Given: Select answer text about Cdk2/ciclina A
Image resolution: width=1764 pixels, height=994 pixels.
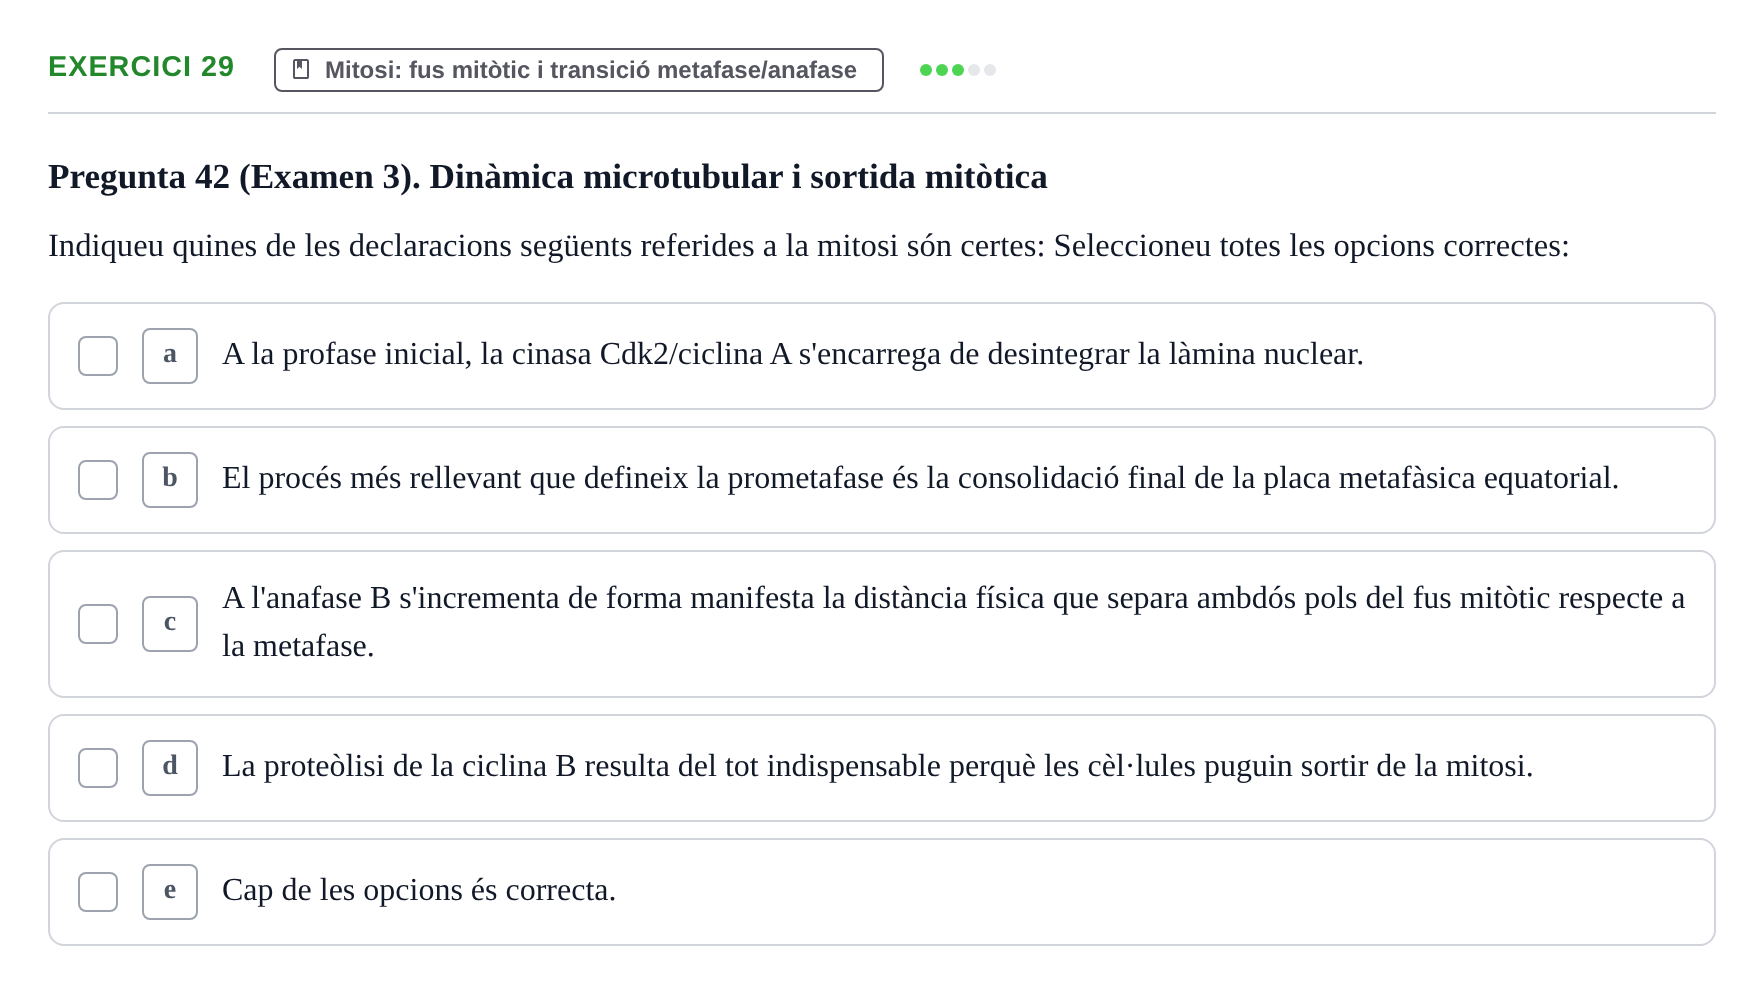Looking at the screenshot, I should click(793, 354).
